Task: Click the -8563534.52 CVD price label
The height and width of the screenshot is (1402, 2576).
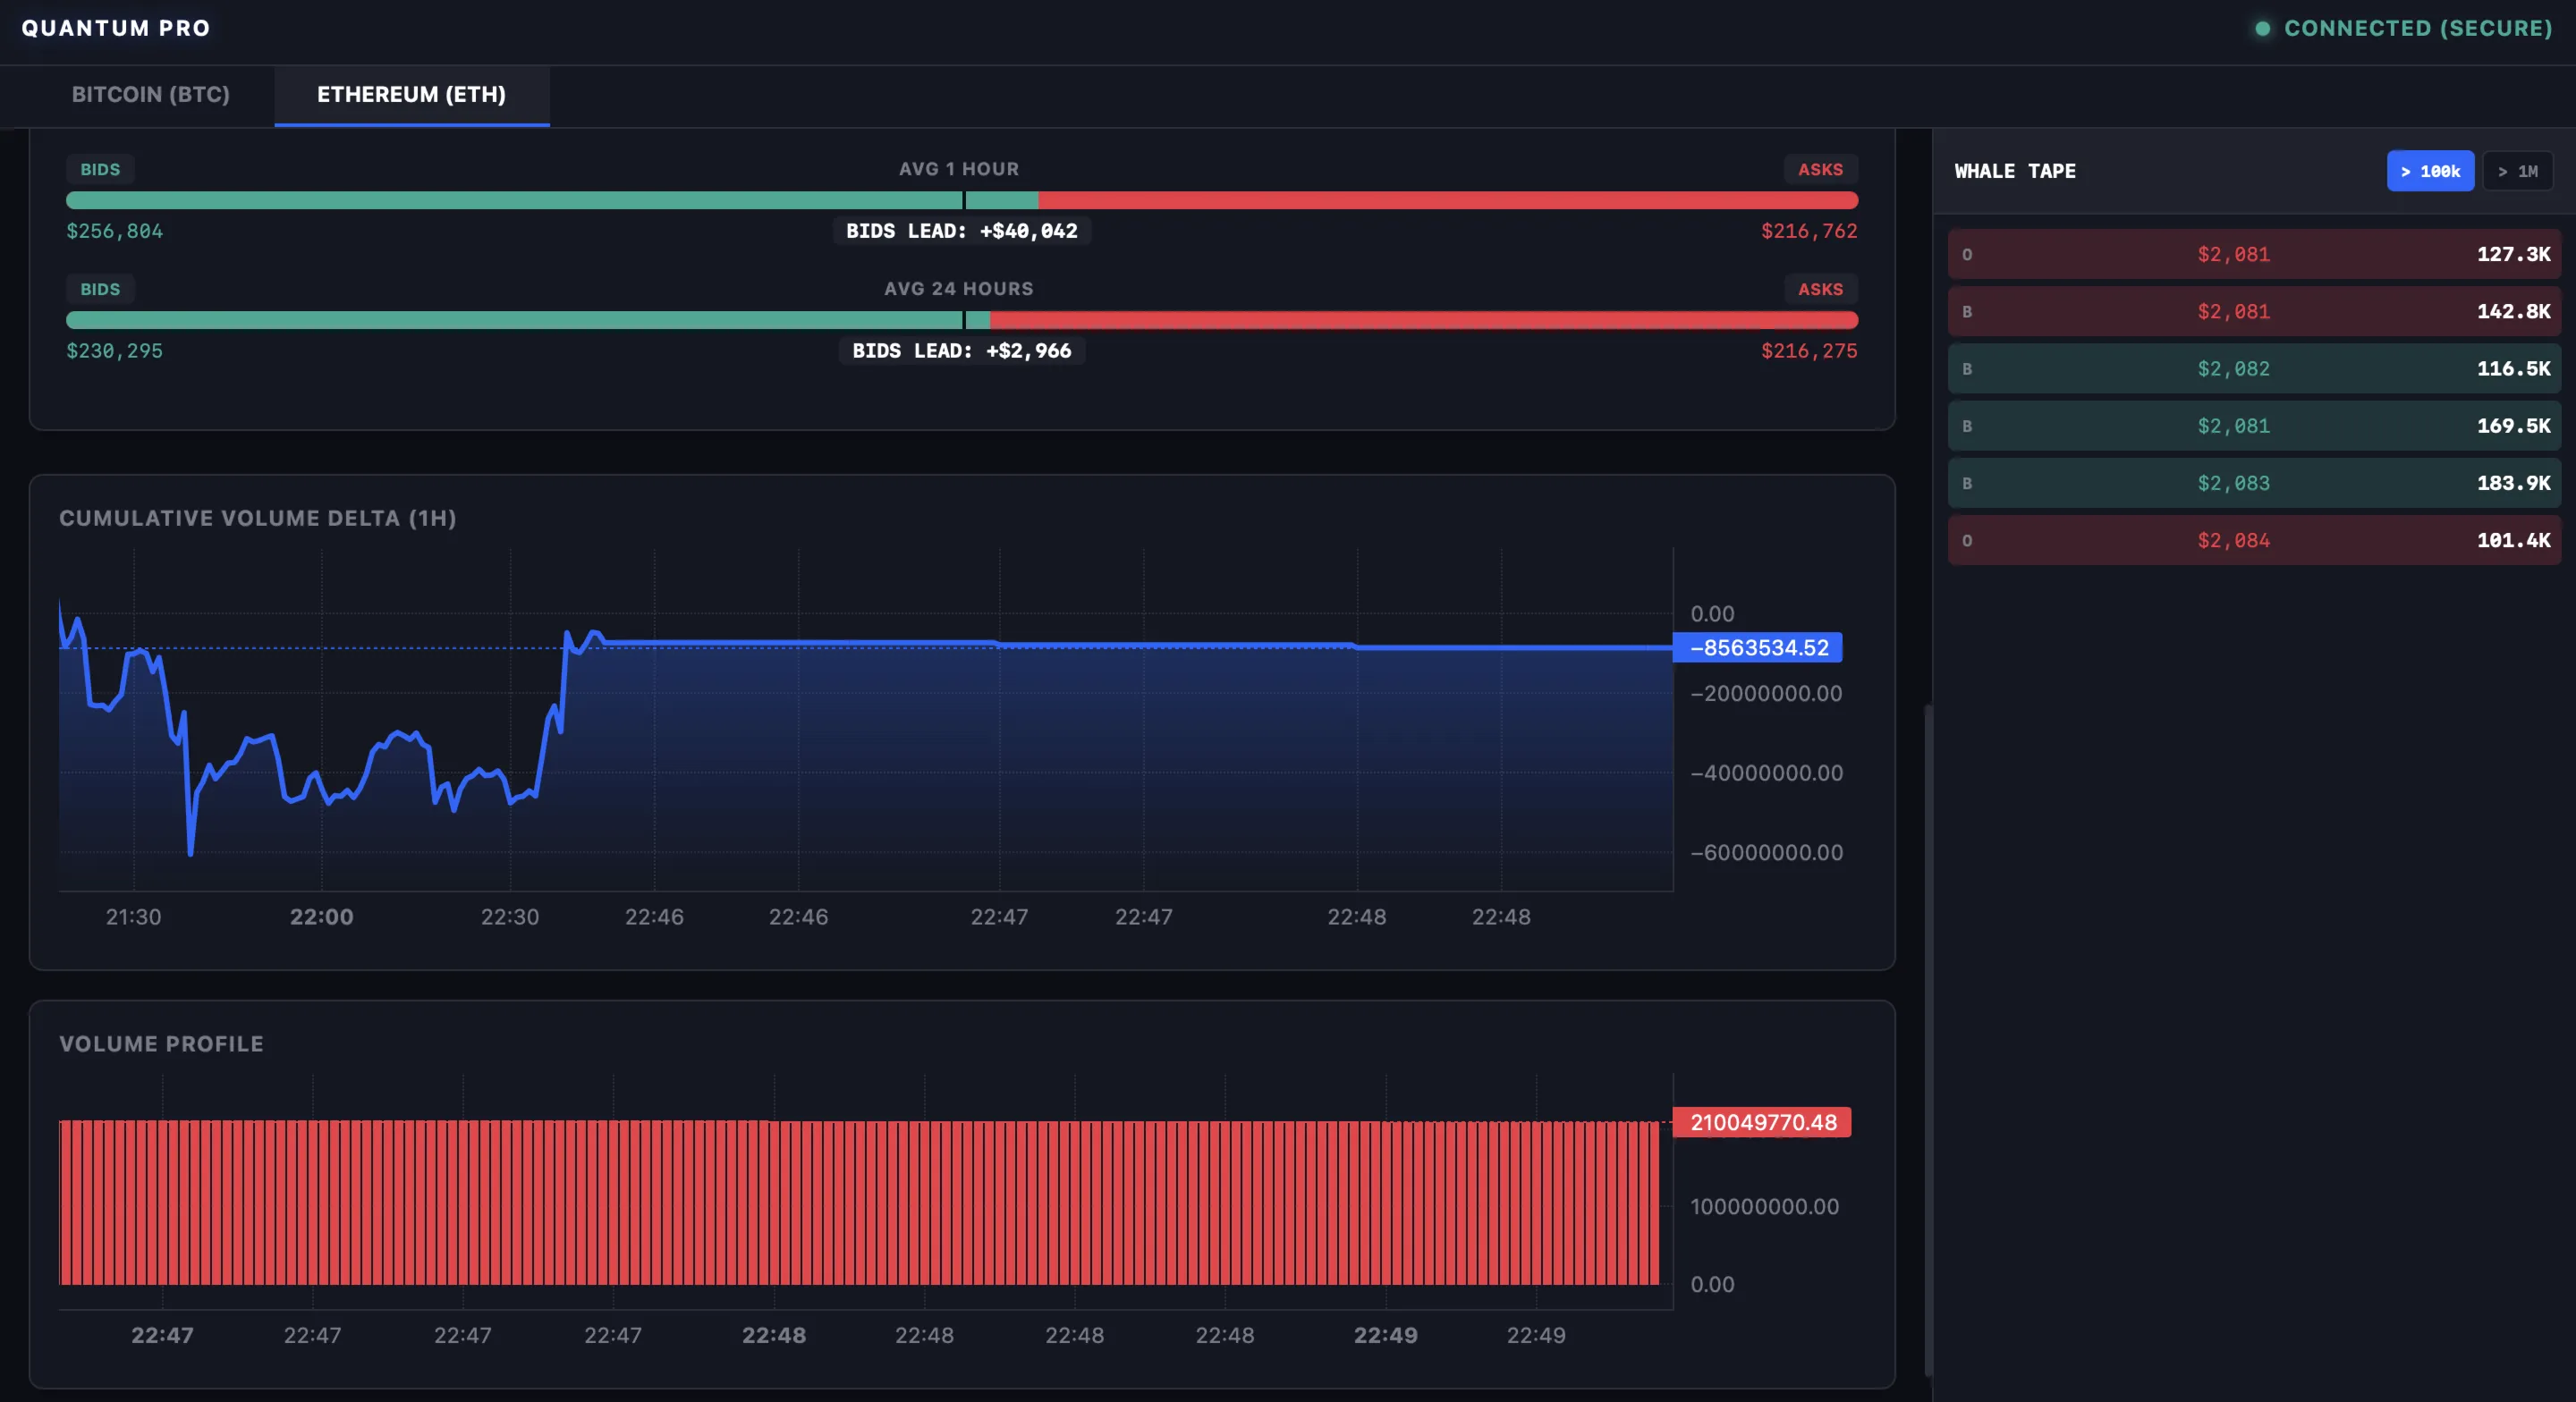Action: click(1757, 648)
